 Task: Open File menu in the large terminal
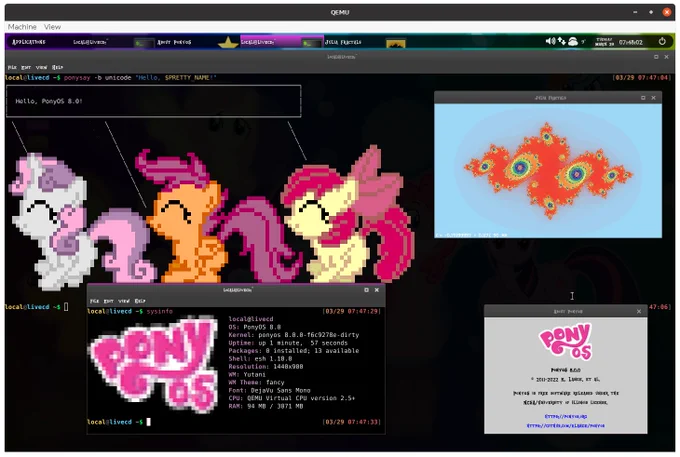click(x=12, y=67)
